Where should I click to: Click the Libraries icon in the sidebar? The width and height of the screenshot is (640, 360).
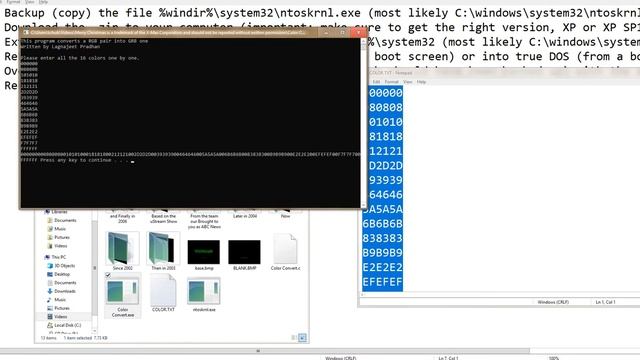coord(47,212)
